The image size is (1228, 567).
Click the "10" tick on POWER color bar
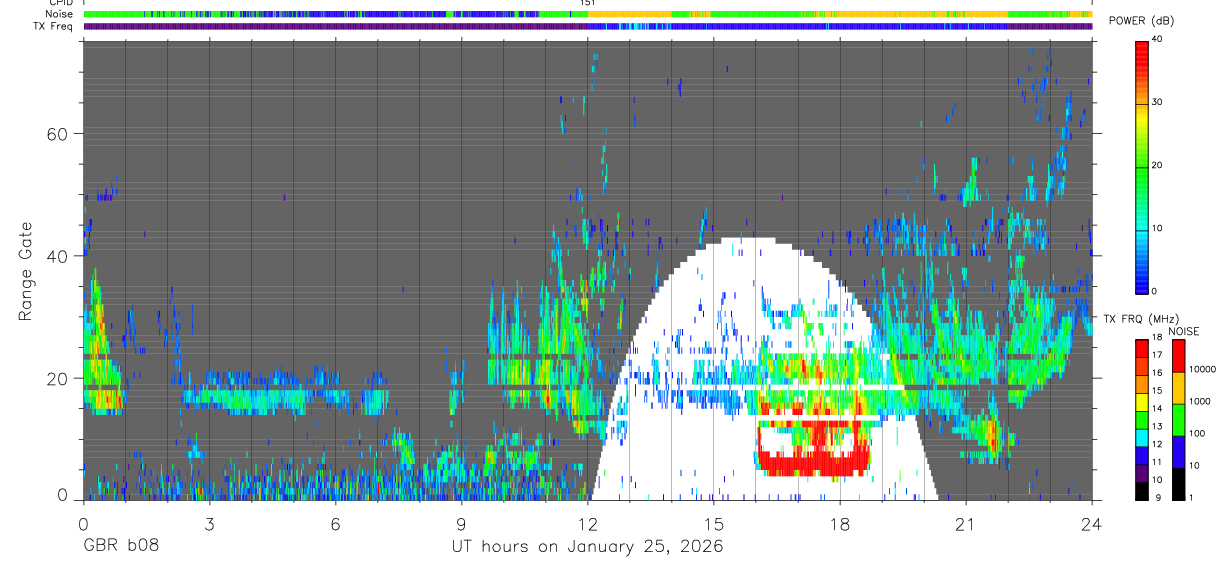[x=1159, y=228]
